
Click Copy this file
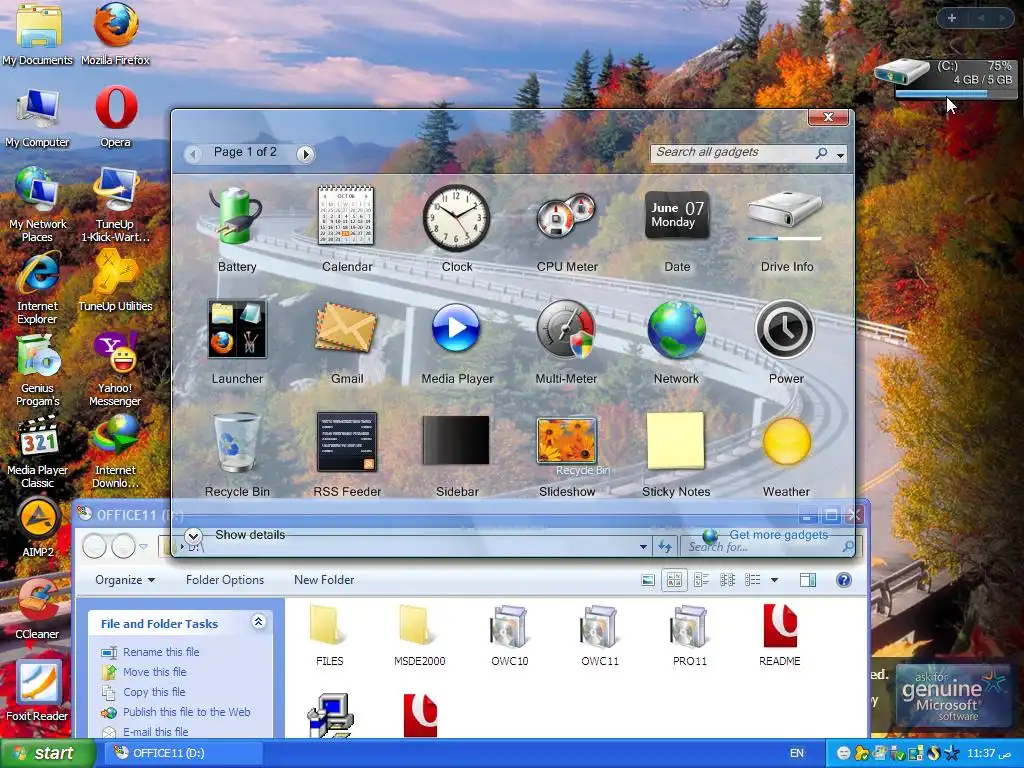click(x=154, y=692)
